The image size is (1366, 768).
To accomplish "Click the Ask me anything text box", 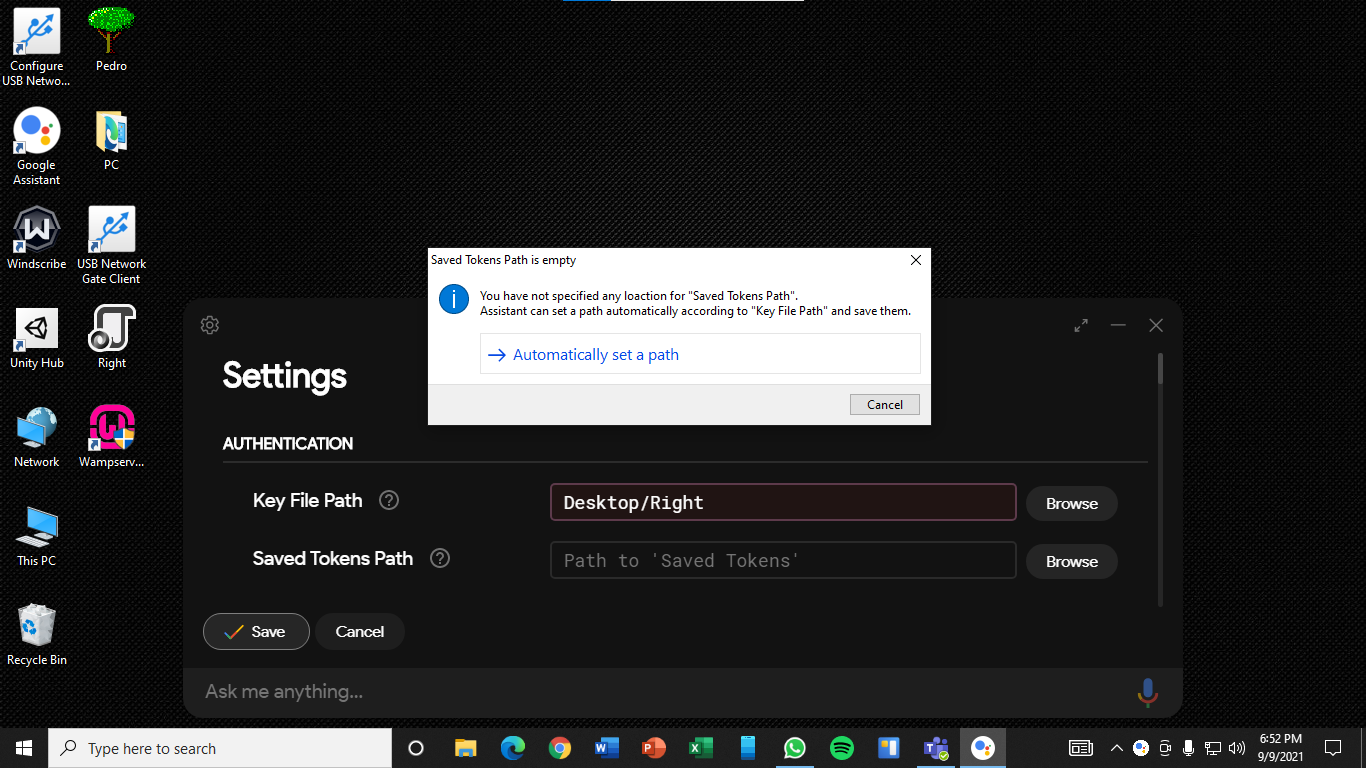I will (660, 692).
